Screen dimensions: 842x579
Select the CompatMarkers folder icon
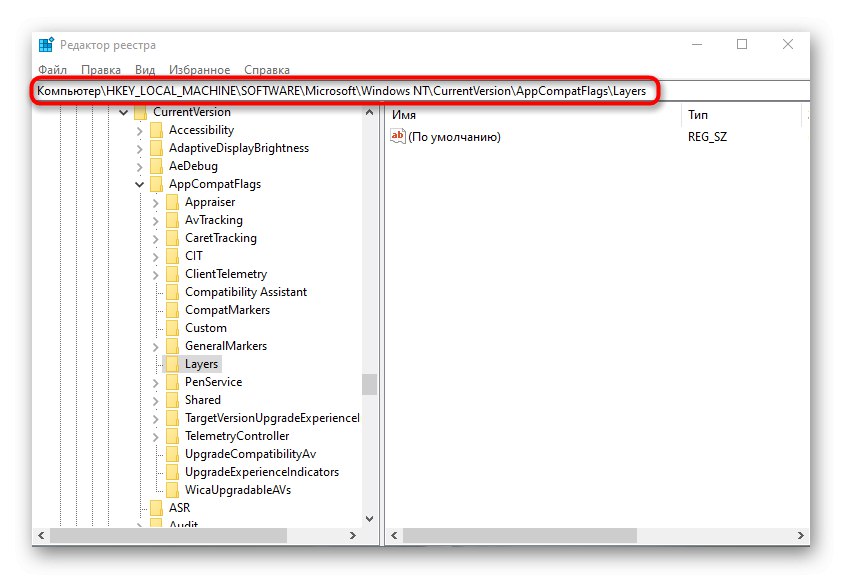pyautogui.click(x=172, y=310)
